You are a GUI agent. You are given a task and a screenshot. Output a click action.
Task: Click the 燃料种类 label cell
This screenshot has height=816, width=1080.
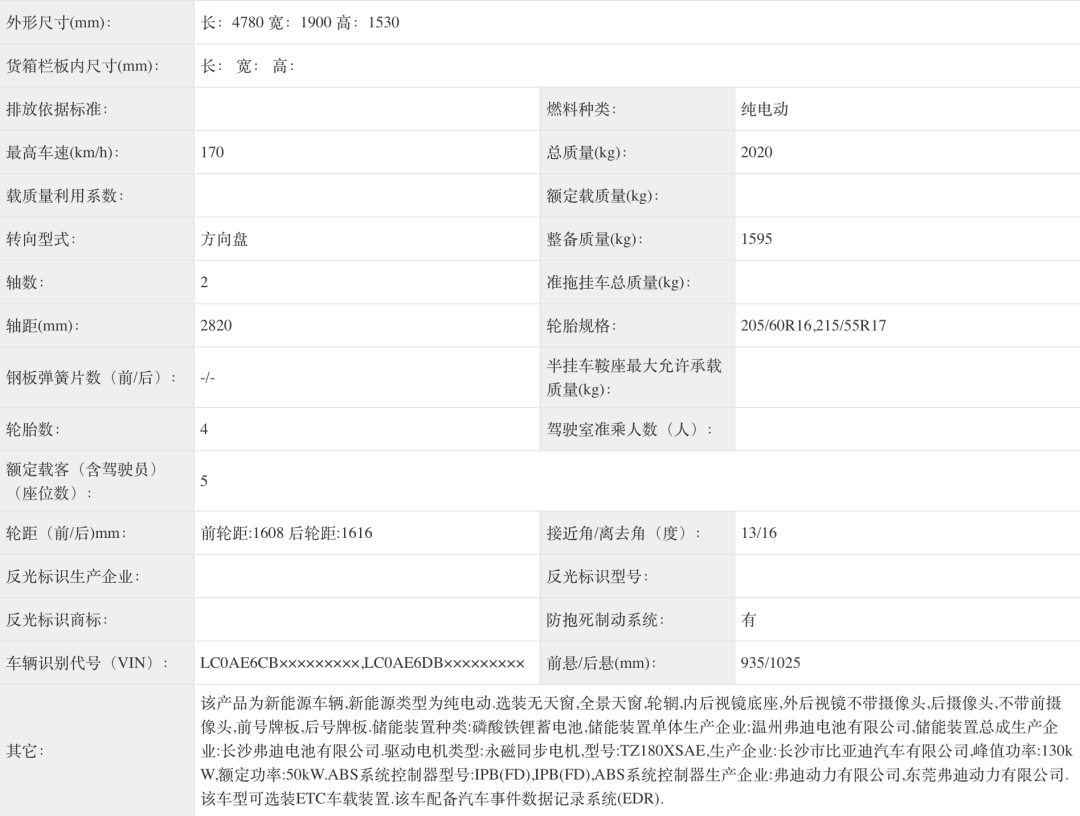pyautogui.click(x=582, y=109)
